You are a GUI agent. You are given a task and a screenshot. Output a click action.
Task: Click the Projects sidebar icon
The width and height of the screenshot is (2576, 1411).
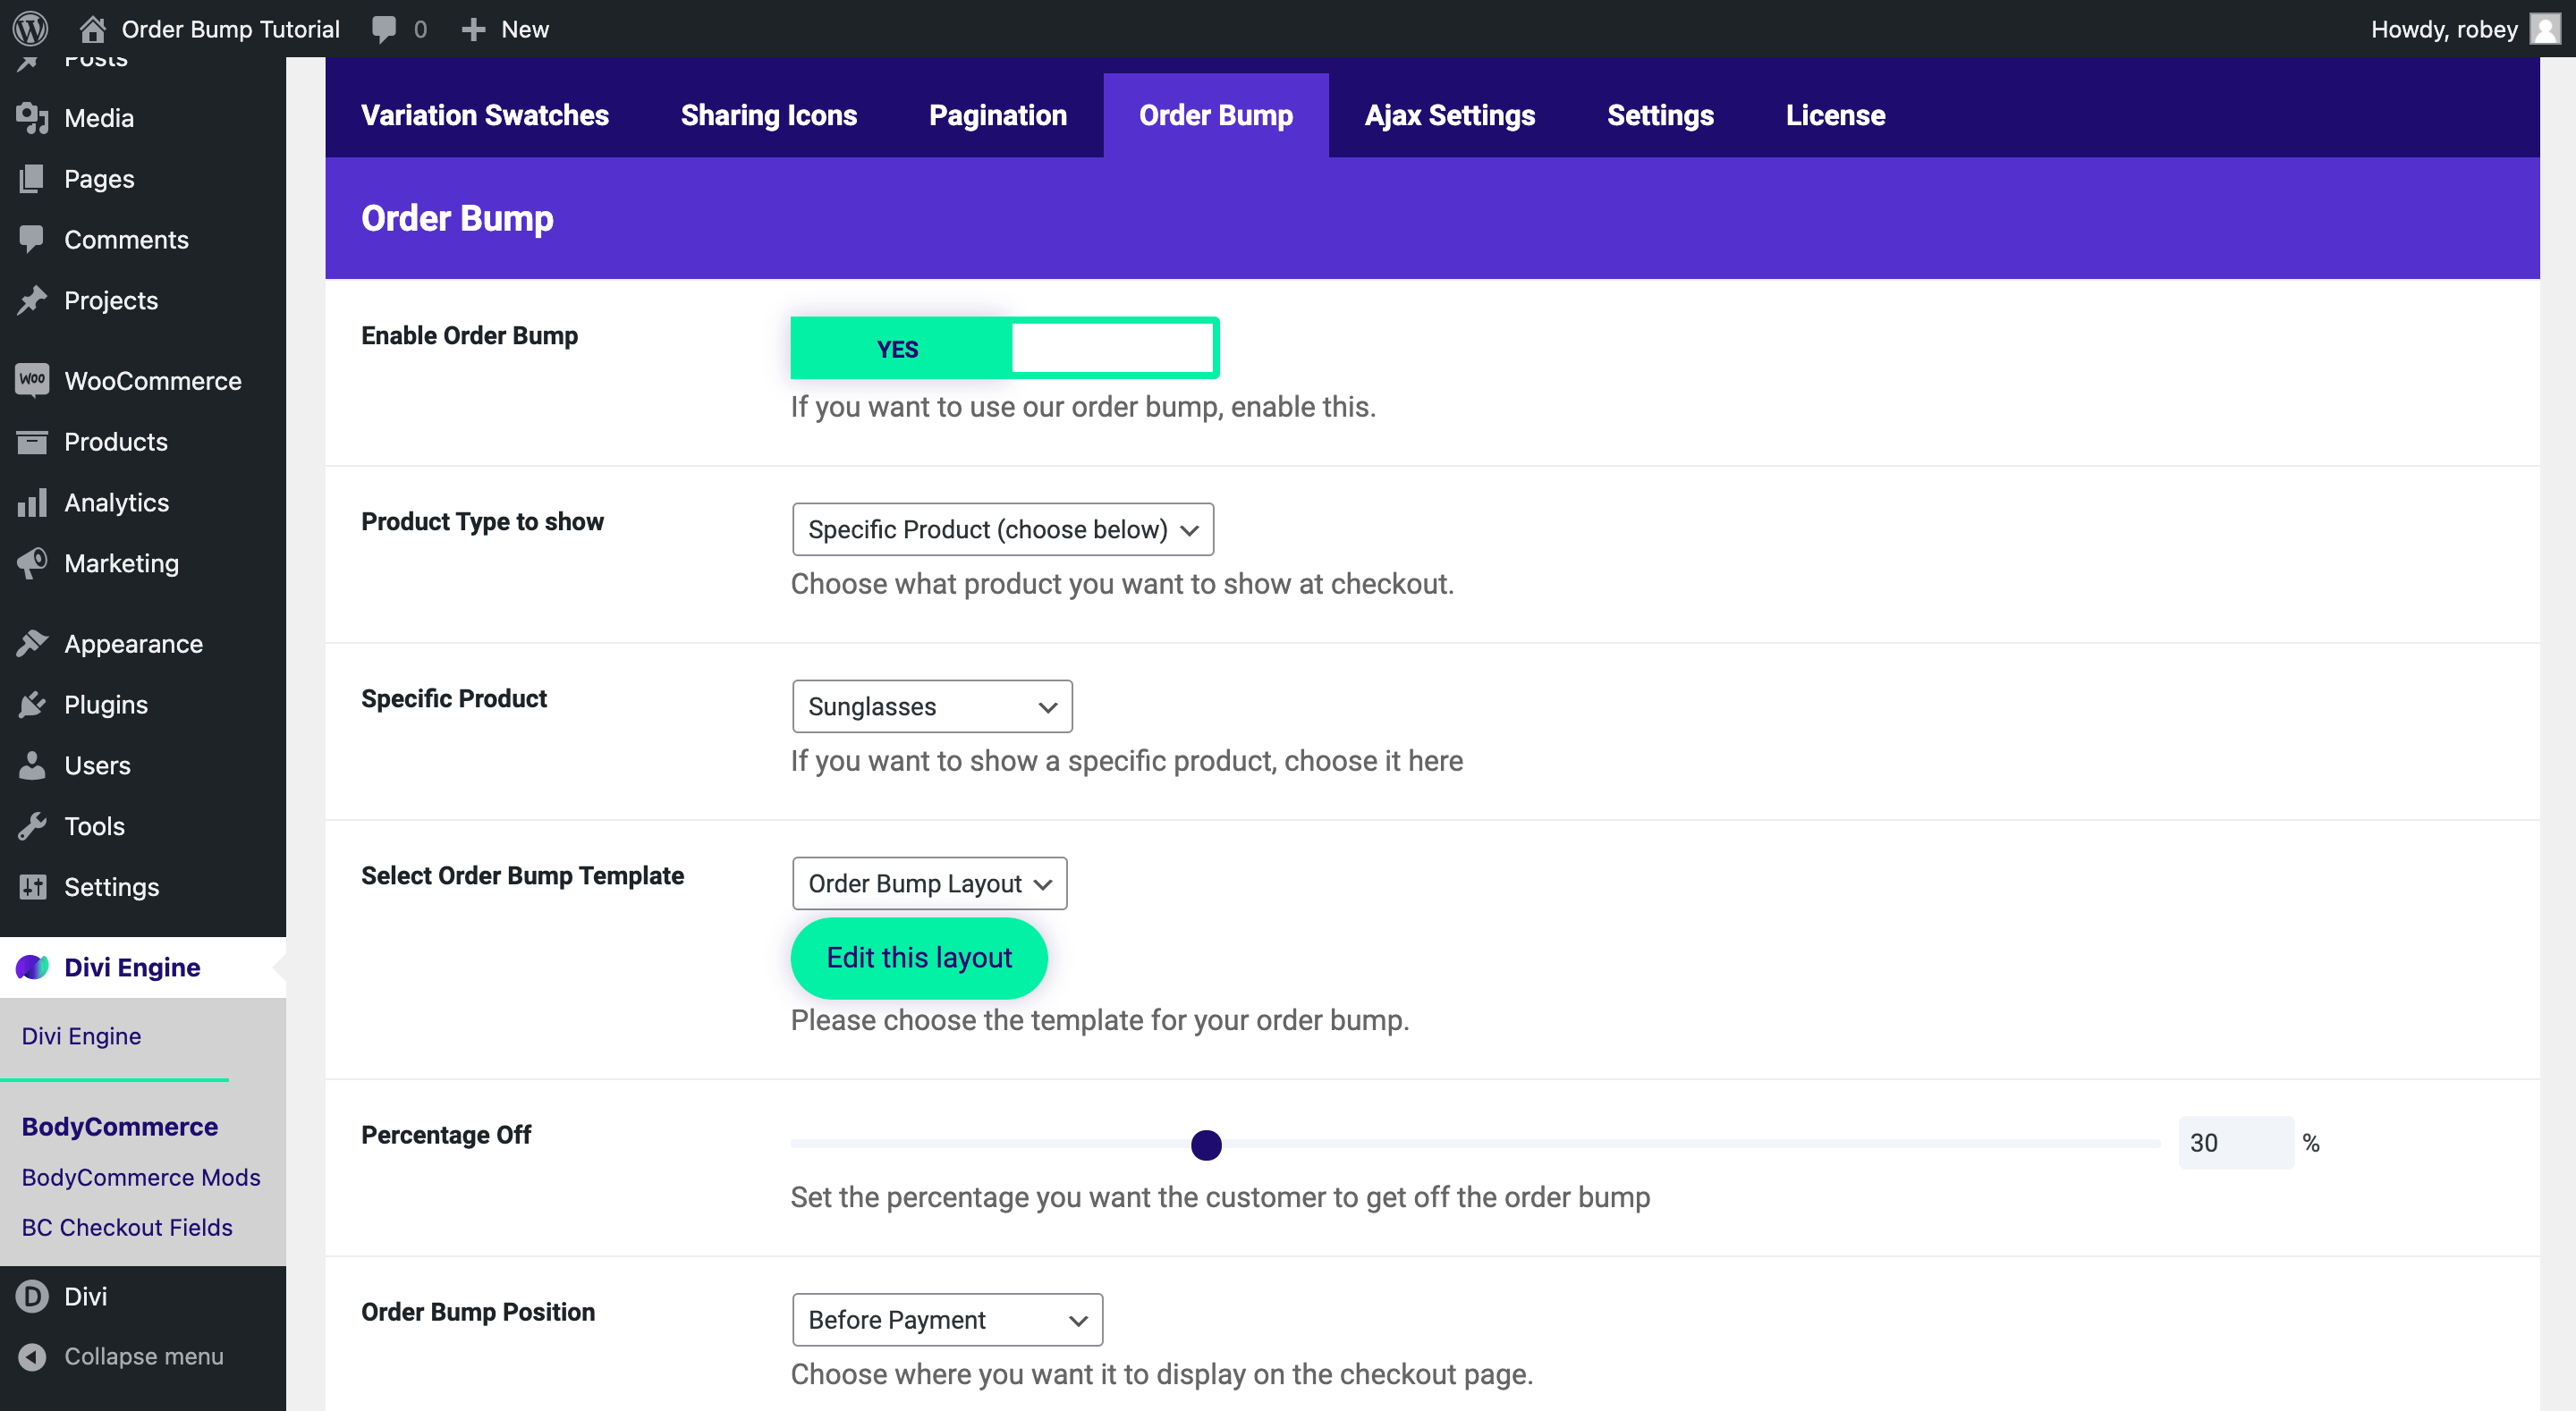click(33, 299)
